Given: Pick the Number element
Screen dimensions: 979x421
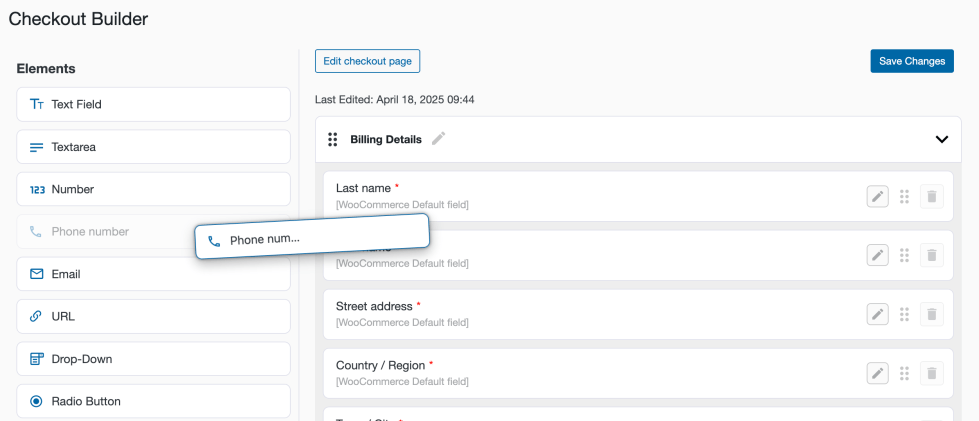Looking at the screenshot, I should pos(153,189).
